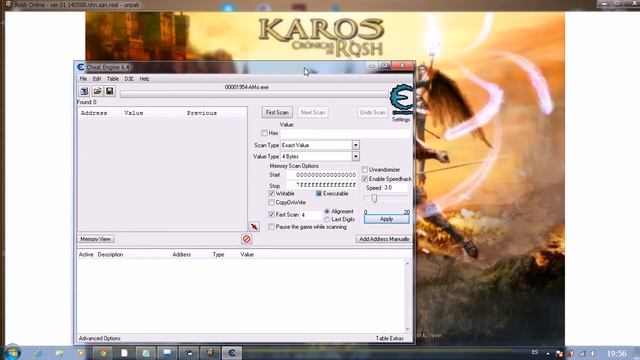Select the Alignment radio button

click(327, 211)
